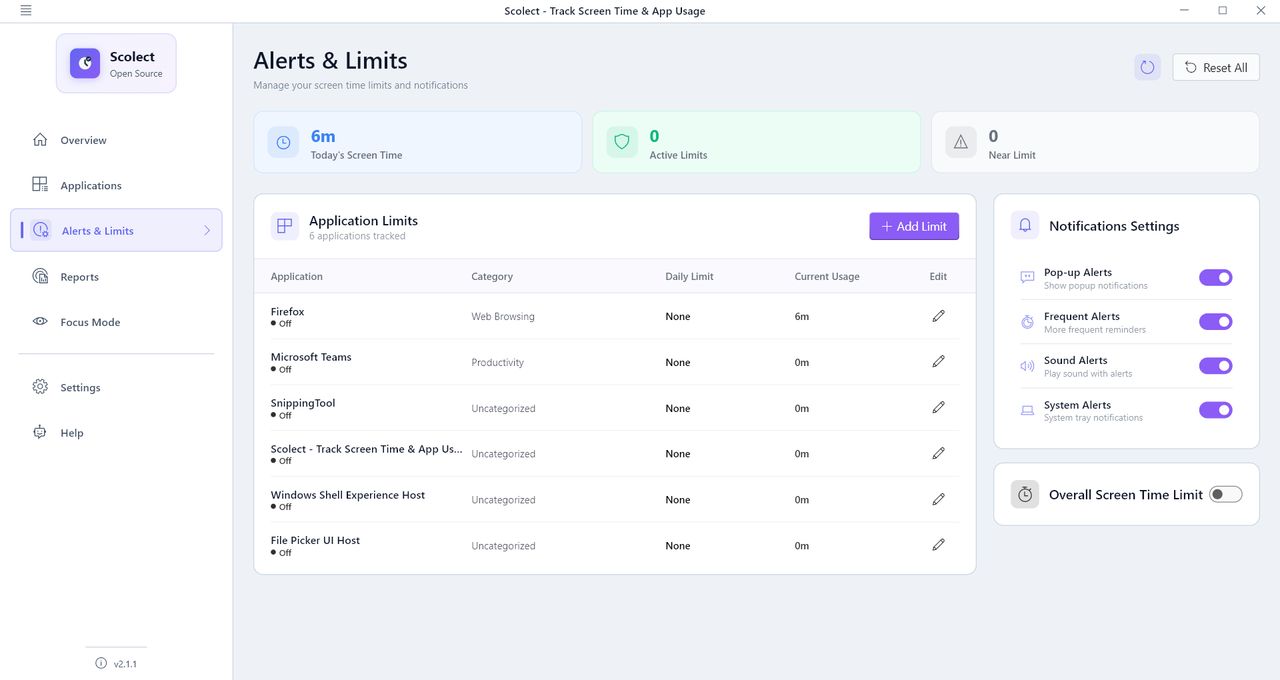Click the Application Limits panel icon
Image resolution: width=1280 pixels, height=680 pixels.
[x=285, y=226]
